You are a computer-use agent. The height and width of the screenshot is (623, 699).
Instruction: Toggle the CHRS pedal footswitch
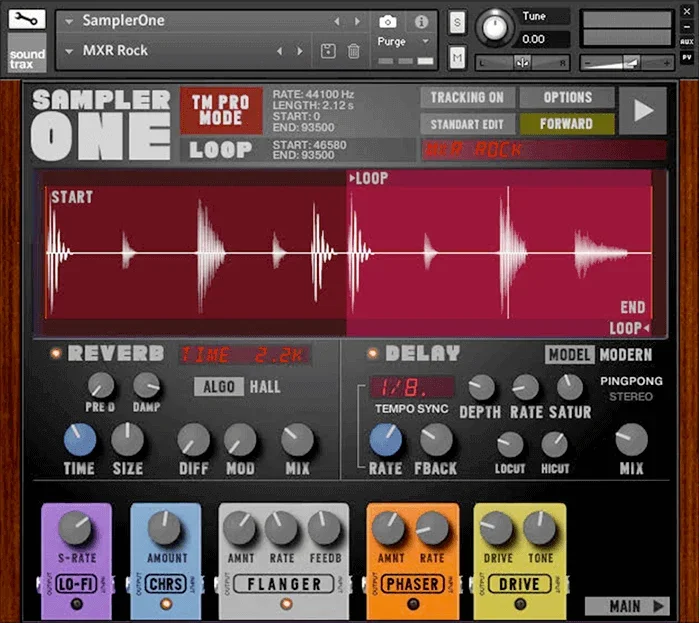(x=166, y=604)
